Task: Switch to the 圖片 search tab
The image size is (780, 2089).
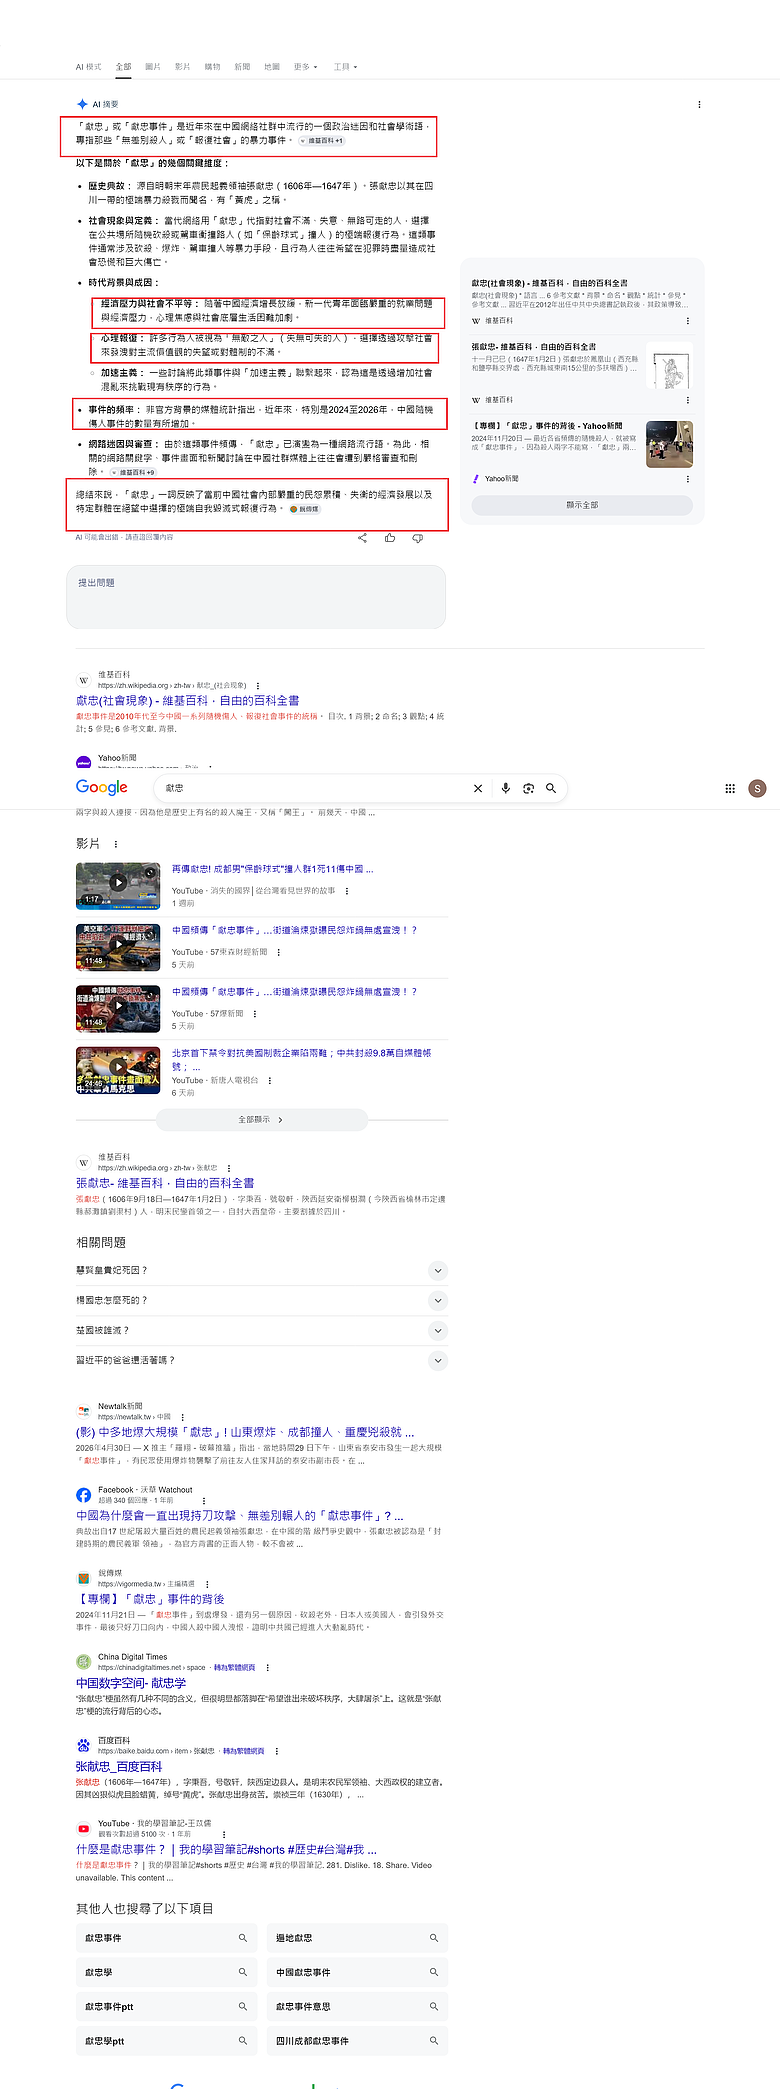Action: tap(153, 67)
